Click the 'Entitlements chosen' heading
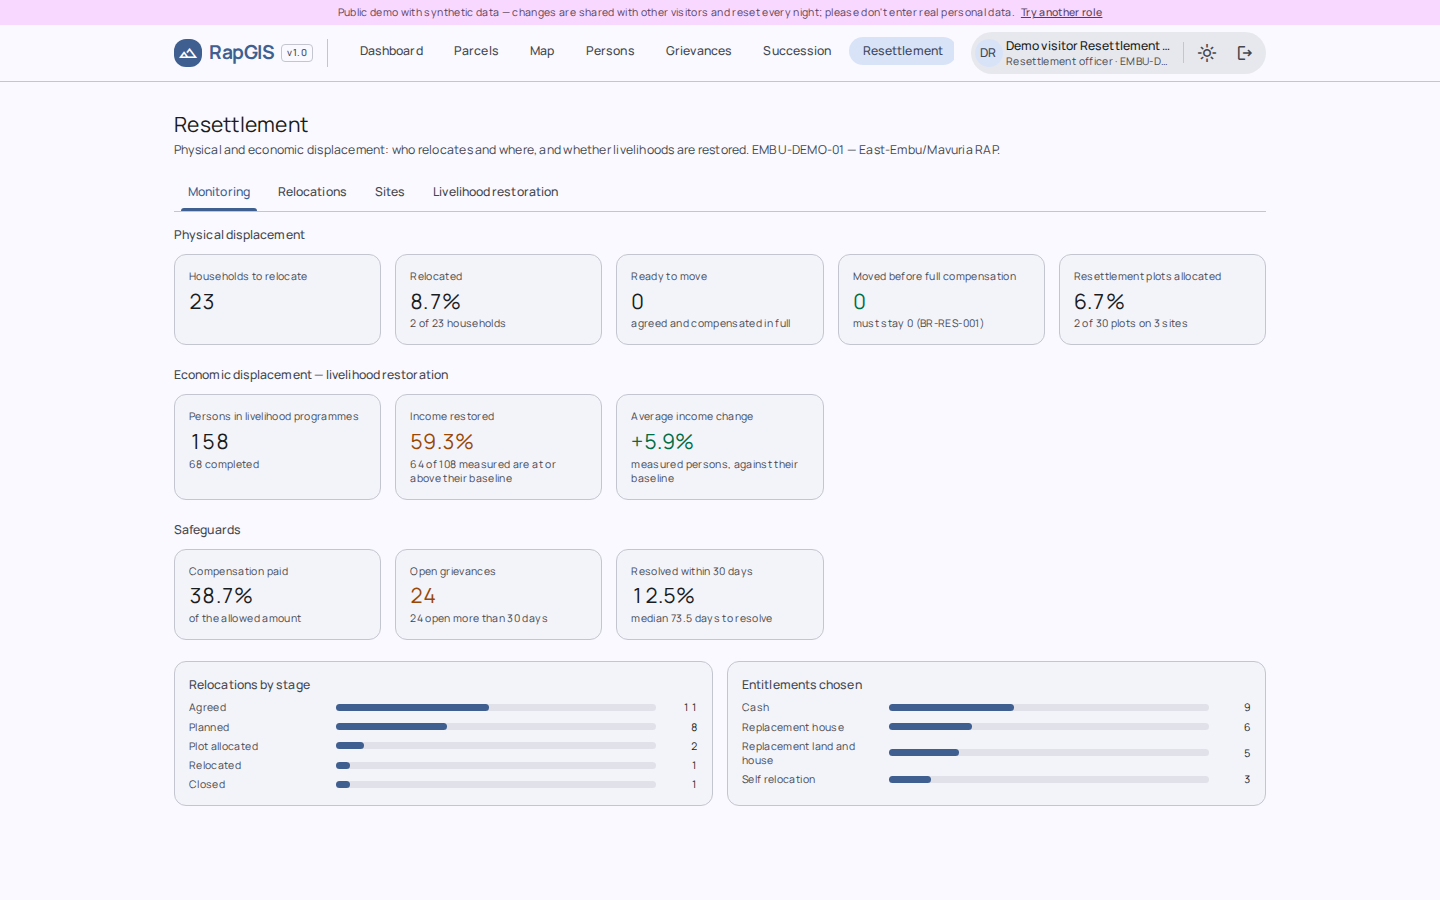1440x900 pixels. [802, 685]
